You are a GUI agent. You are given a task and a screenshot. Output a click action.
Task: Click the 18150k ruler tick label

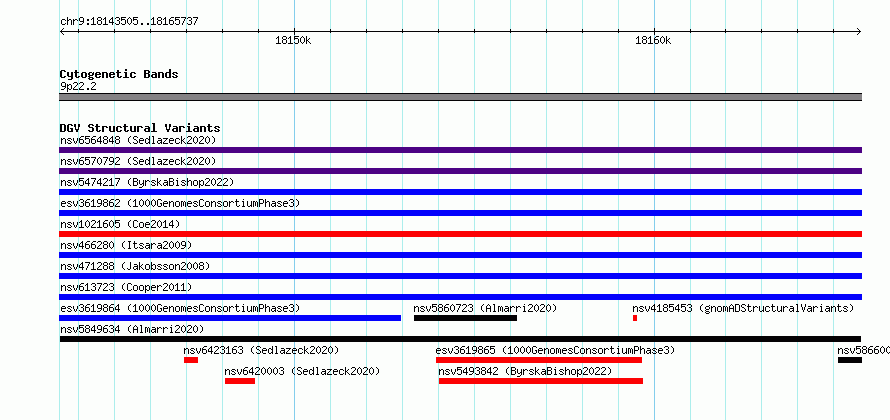pyautogui.click(x=293, y=40)
